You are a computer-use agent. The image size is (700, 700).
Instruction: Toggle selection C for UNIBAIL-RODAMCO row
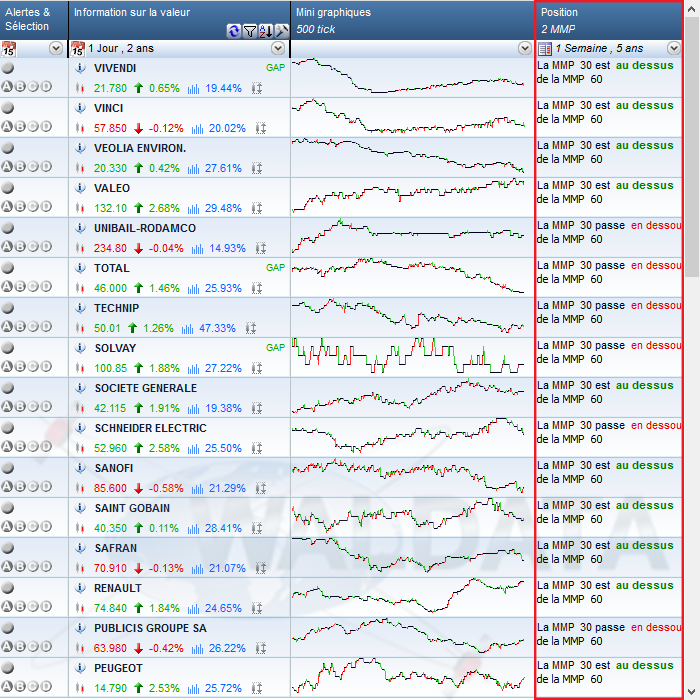click(x=33, y=246)
